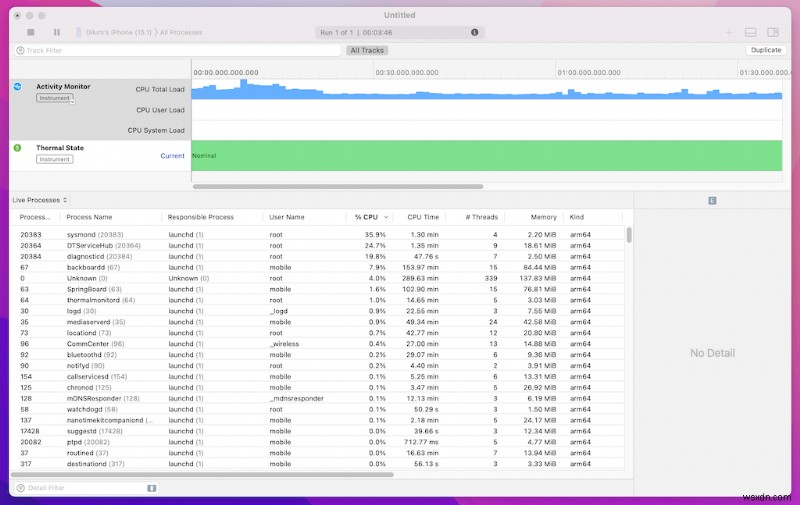This screenshot has height=505, width=800.
Task: Click the Duplicate button
Action: [x=766, y=50]
